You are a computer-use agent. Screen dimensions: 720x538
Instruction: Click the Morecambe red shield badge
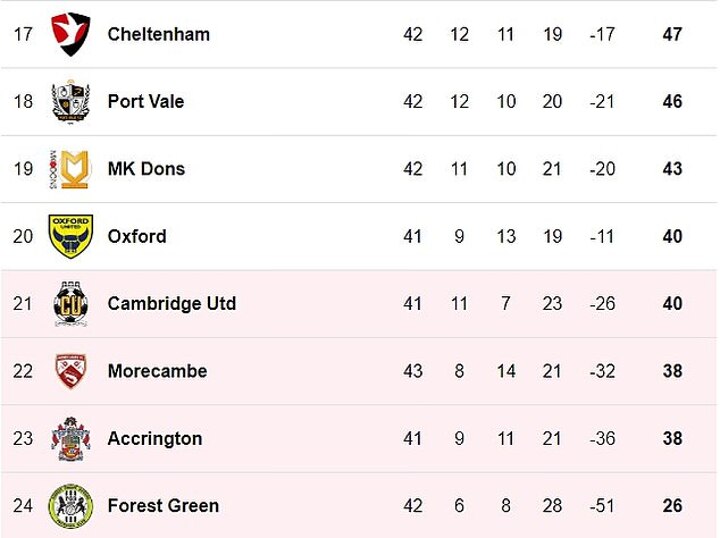tap(70, 371)
